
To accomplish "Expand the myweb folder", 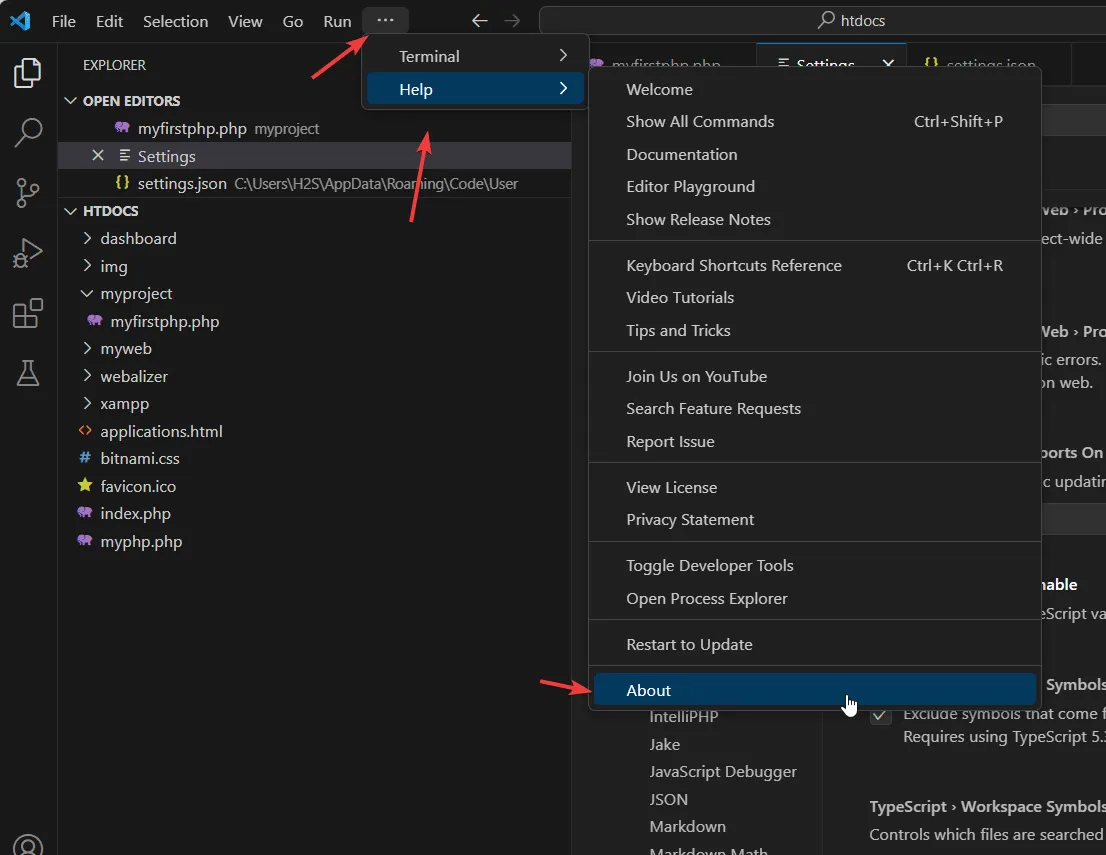I will (x=87, y=348).
